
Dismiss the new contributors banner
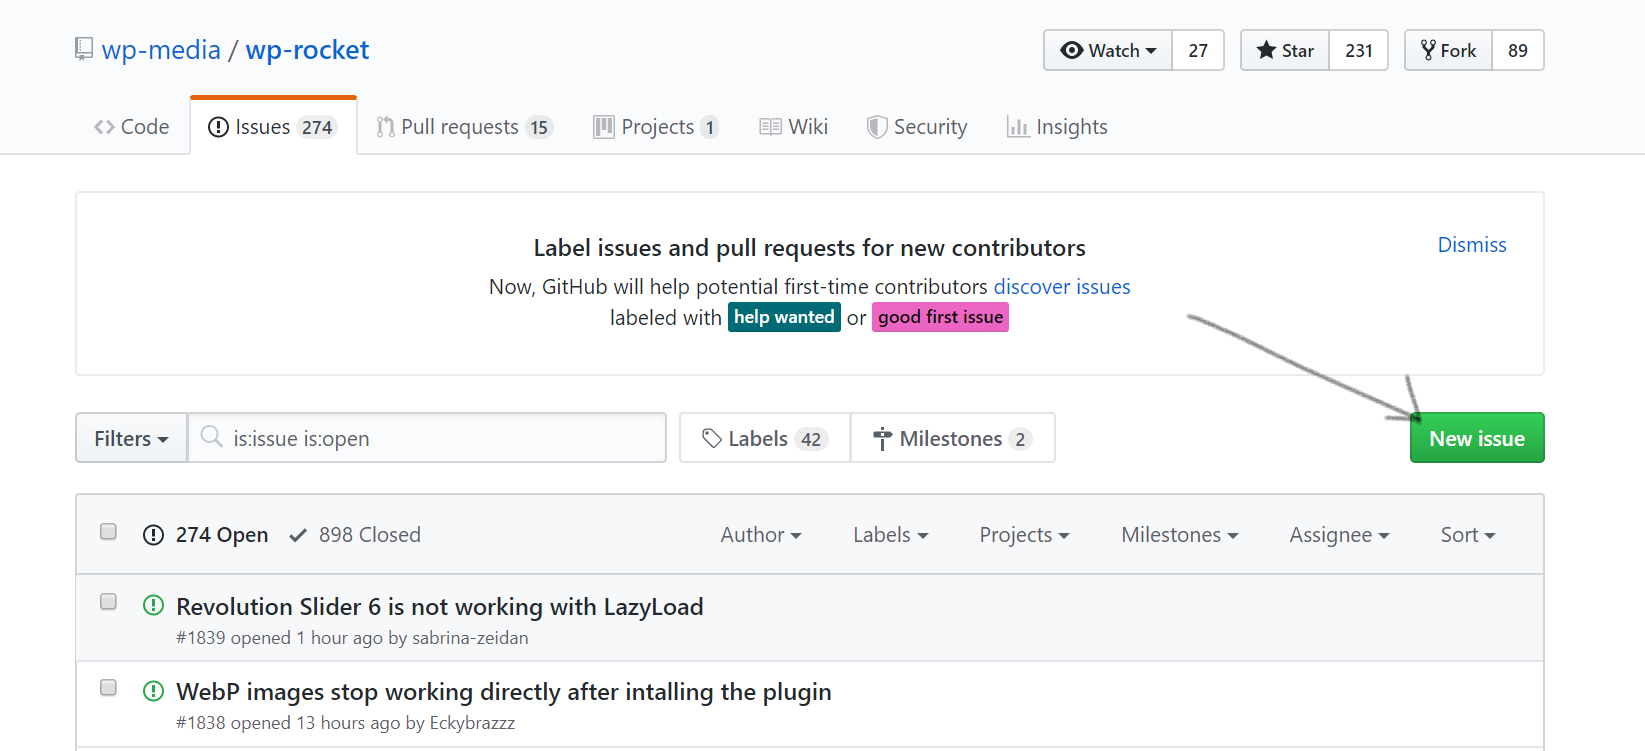(1471, 245)
